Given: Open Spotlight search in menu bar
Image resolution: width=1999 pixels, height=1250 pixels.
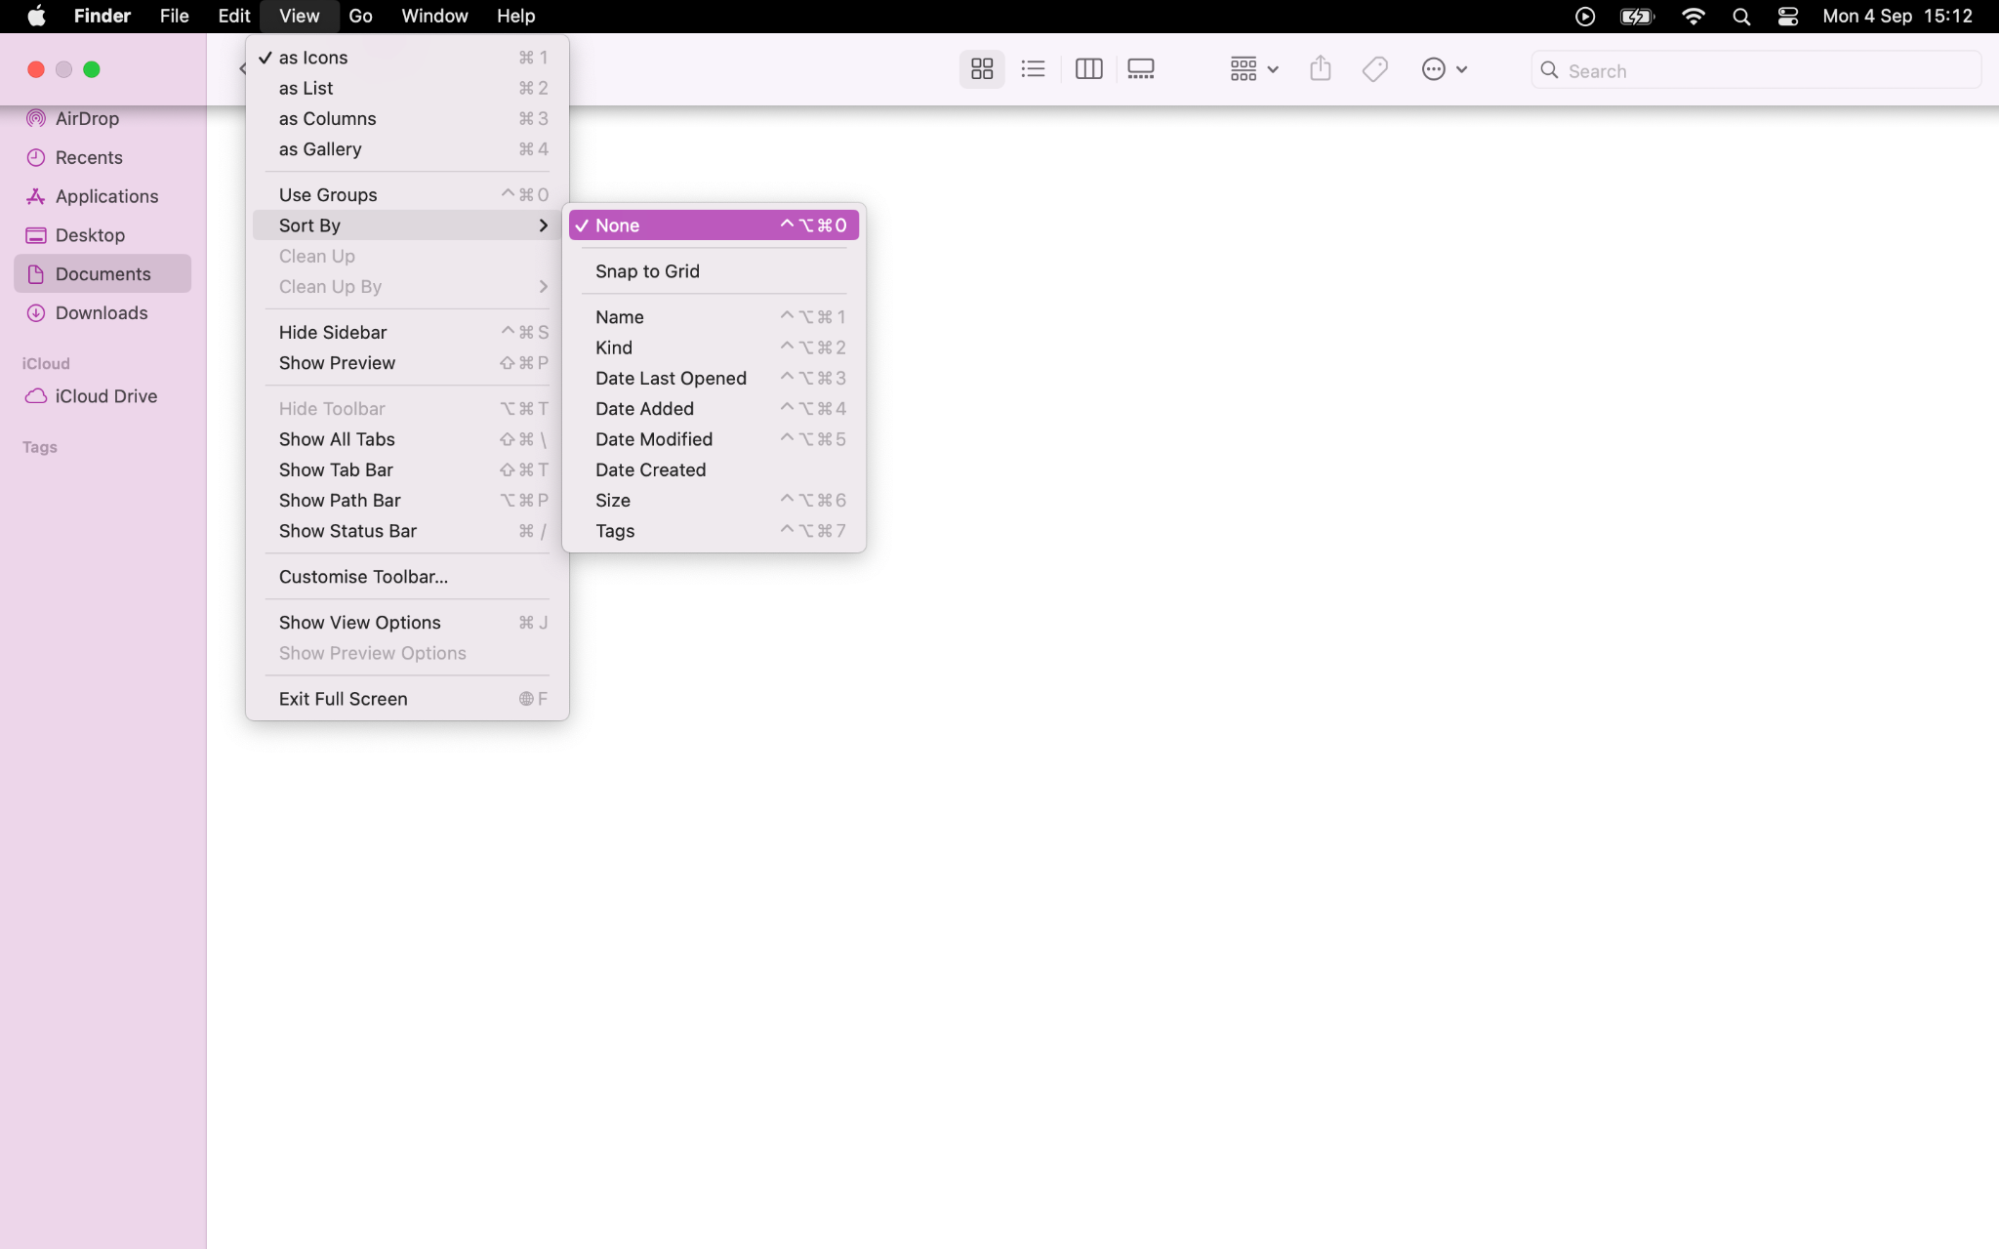Looking at the screenshot, I should coord(1741,16).
